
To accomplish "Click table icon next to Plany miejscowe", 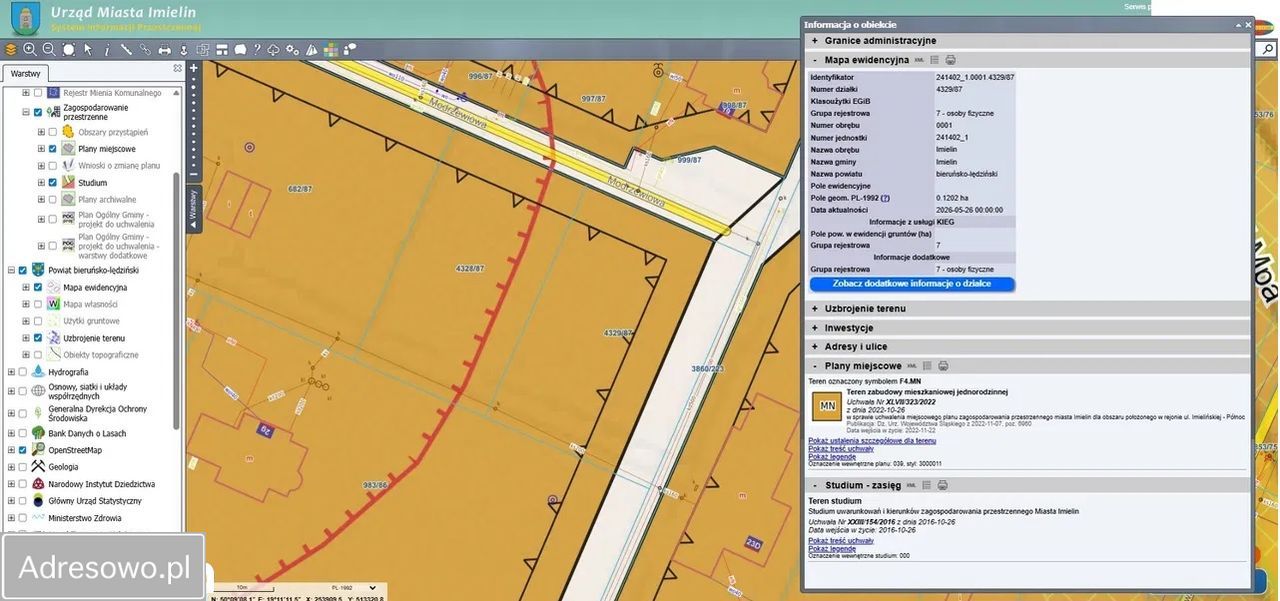I will 927,366.
